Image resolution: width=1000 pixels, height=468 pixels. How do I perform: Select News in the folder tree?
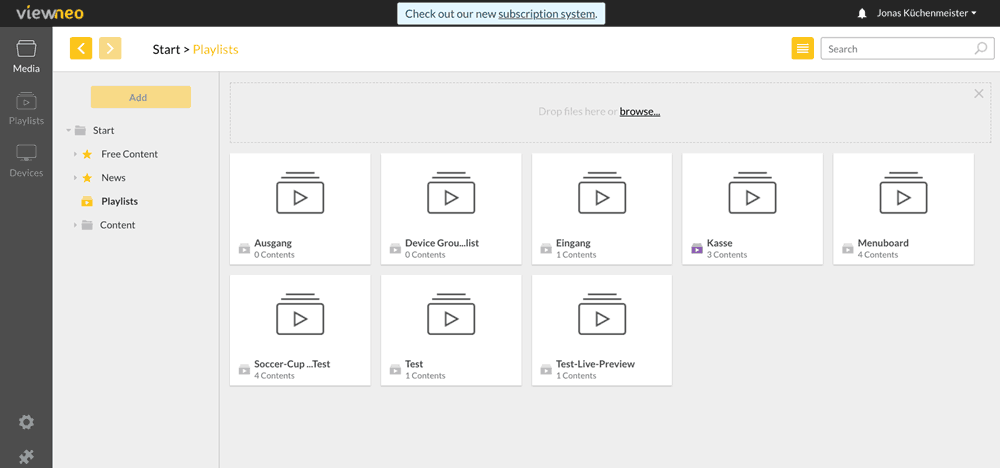[114, 178]
